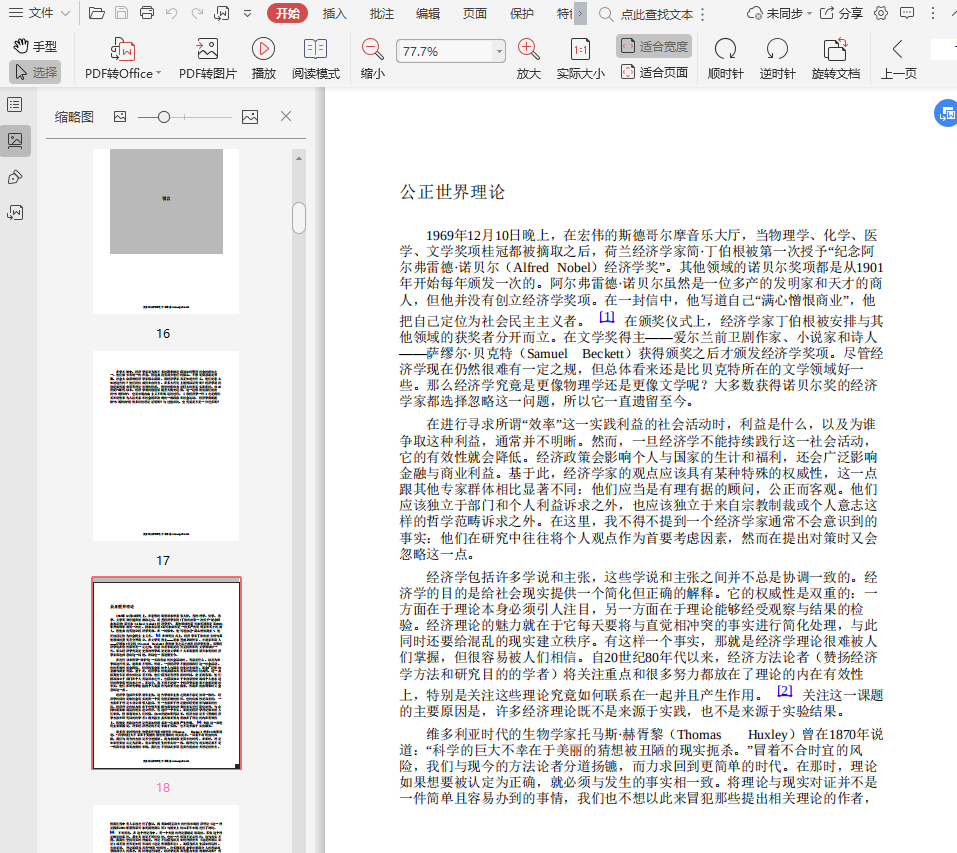The image size is (957, 853).
Task: Click the PDF转图片 tool icon
Action: [207, 50]
